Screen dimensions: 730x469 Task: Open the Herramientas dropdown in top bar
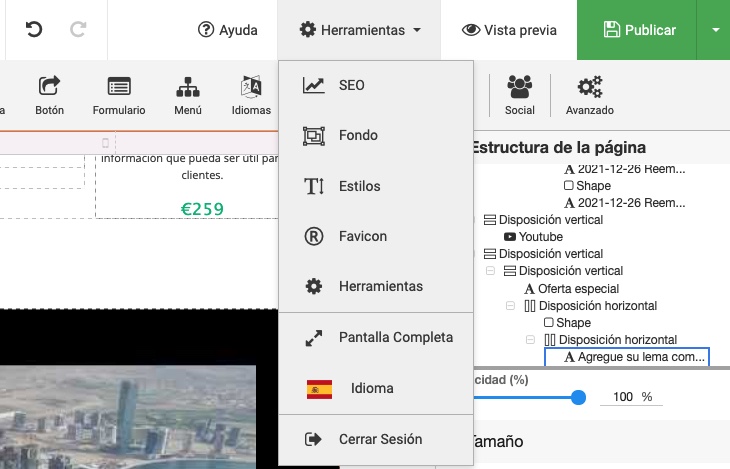point(360,30)
